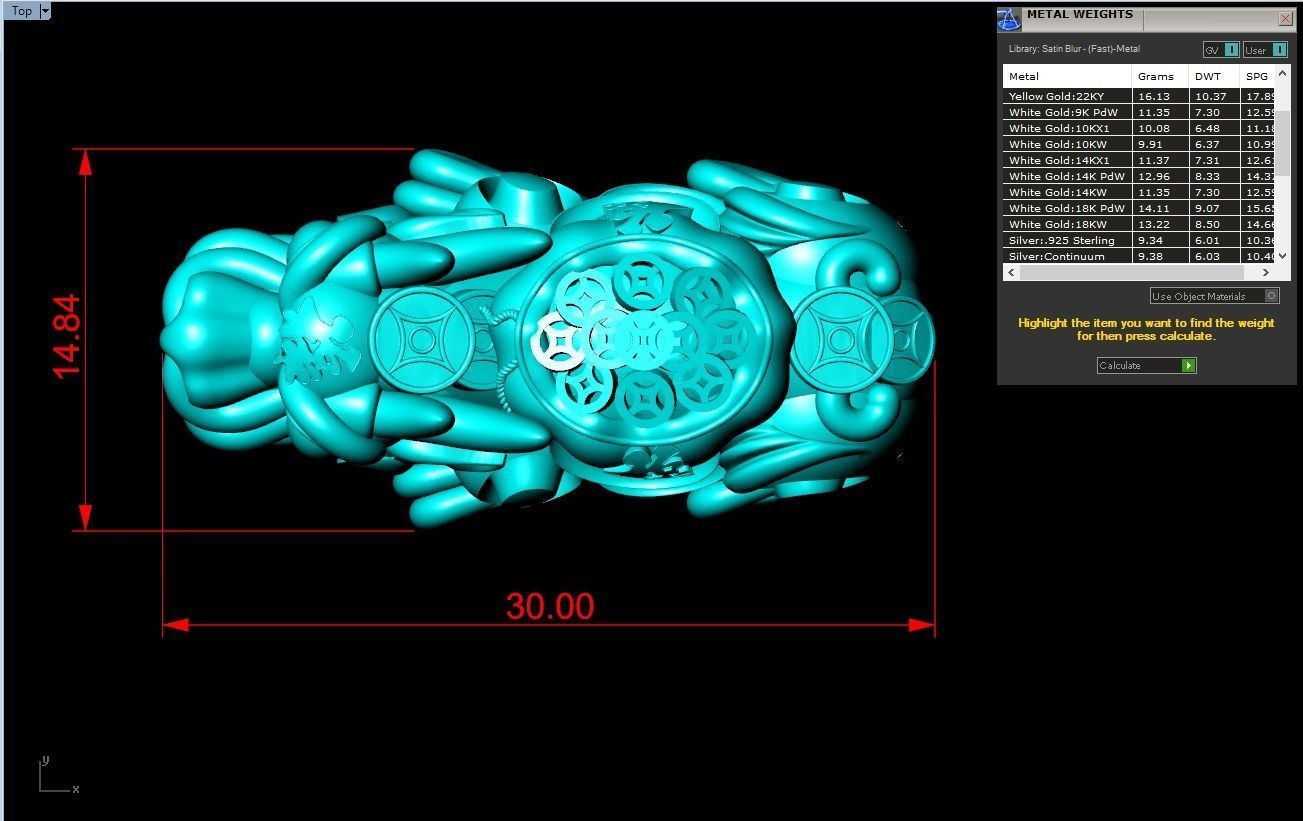Select the Silver:Continuum row

tap(1139, 256)
